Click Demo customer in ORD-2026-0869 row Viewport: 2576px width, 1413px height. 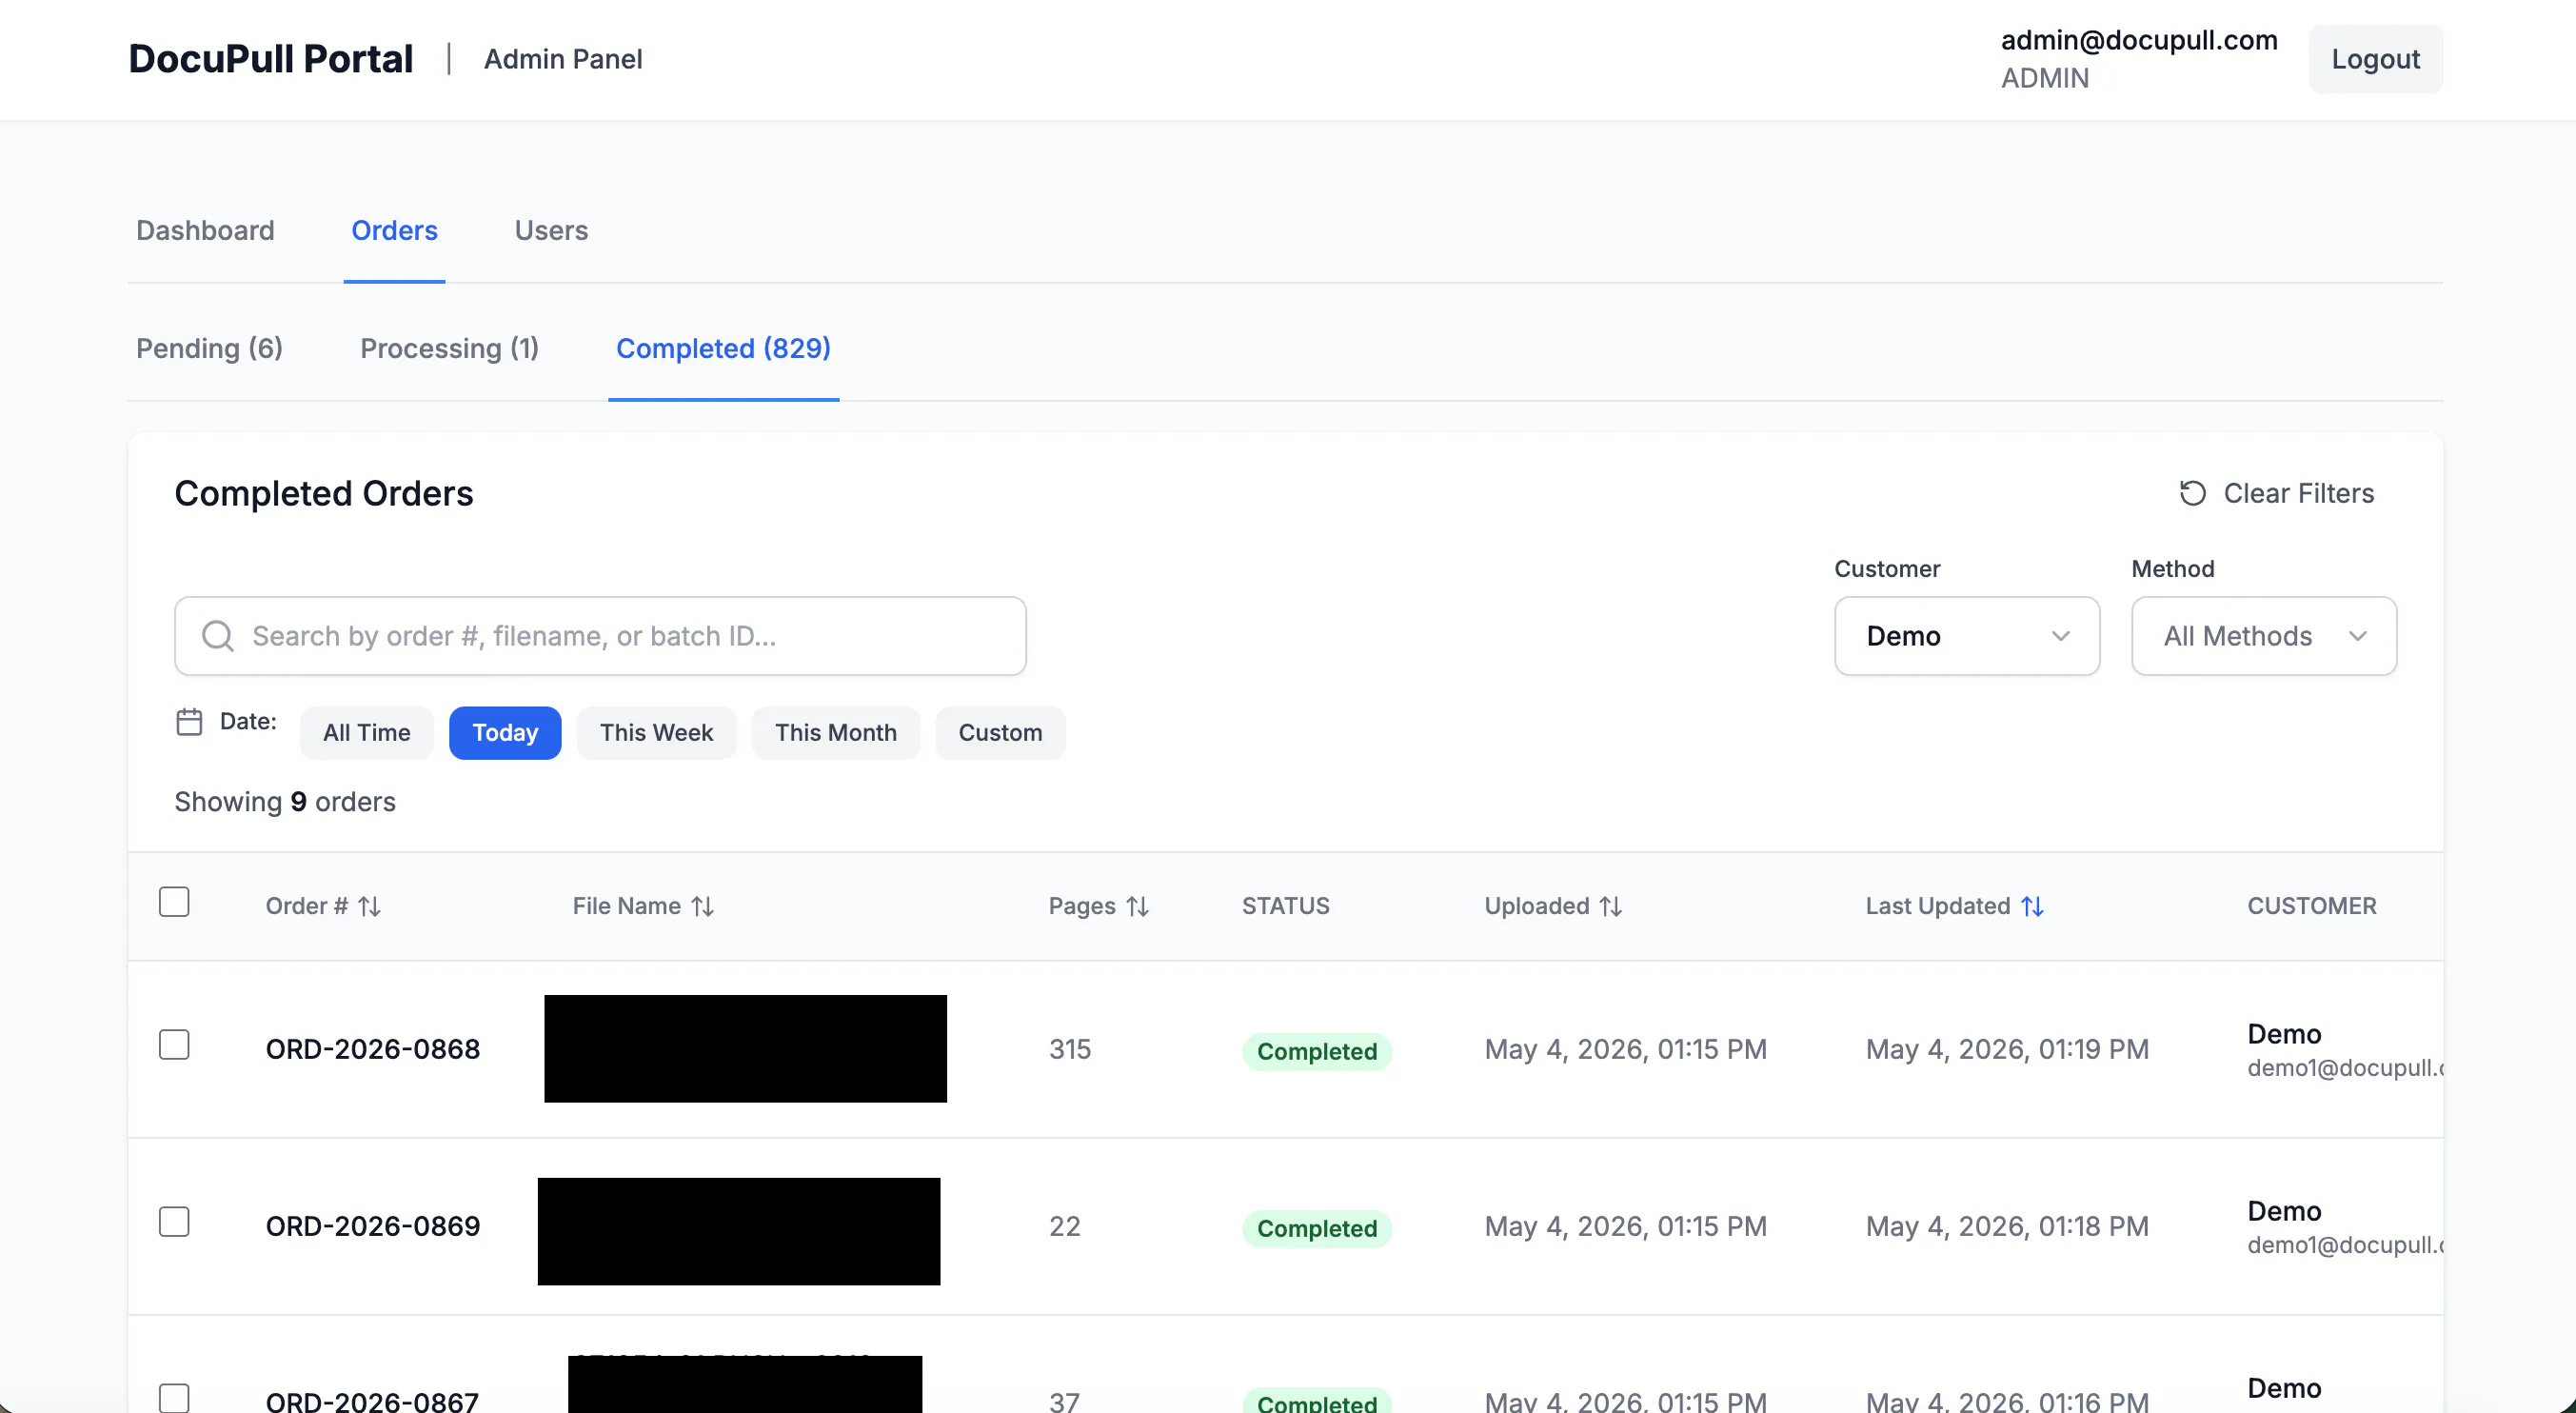pyautogui.click(x=2284, y=1211)
